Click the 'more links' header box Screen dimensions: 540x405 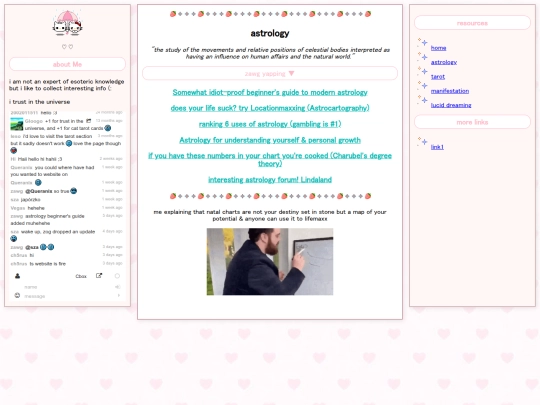472,122
